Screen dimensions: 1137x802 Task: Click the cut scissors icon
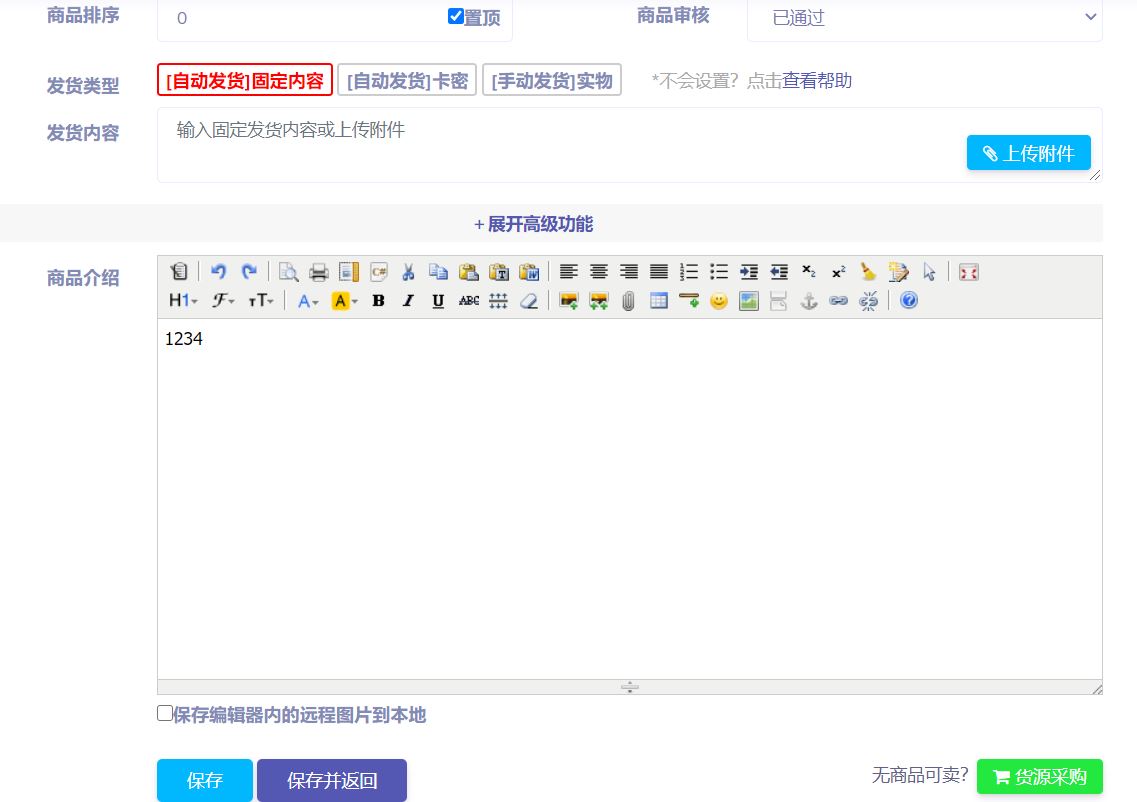point(408,272)
